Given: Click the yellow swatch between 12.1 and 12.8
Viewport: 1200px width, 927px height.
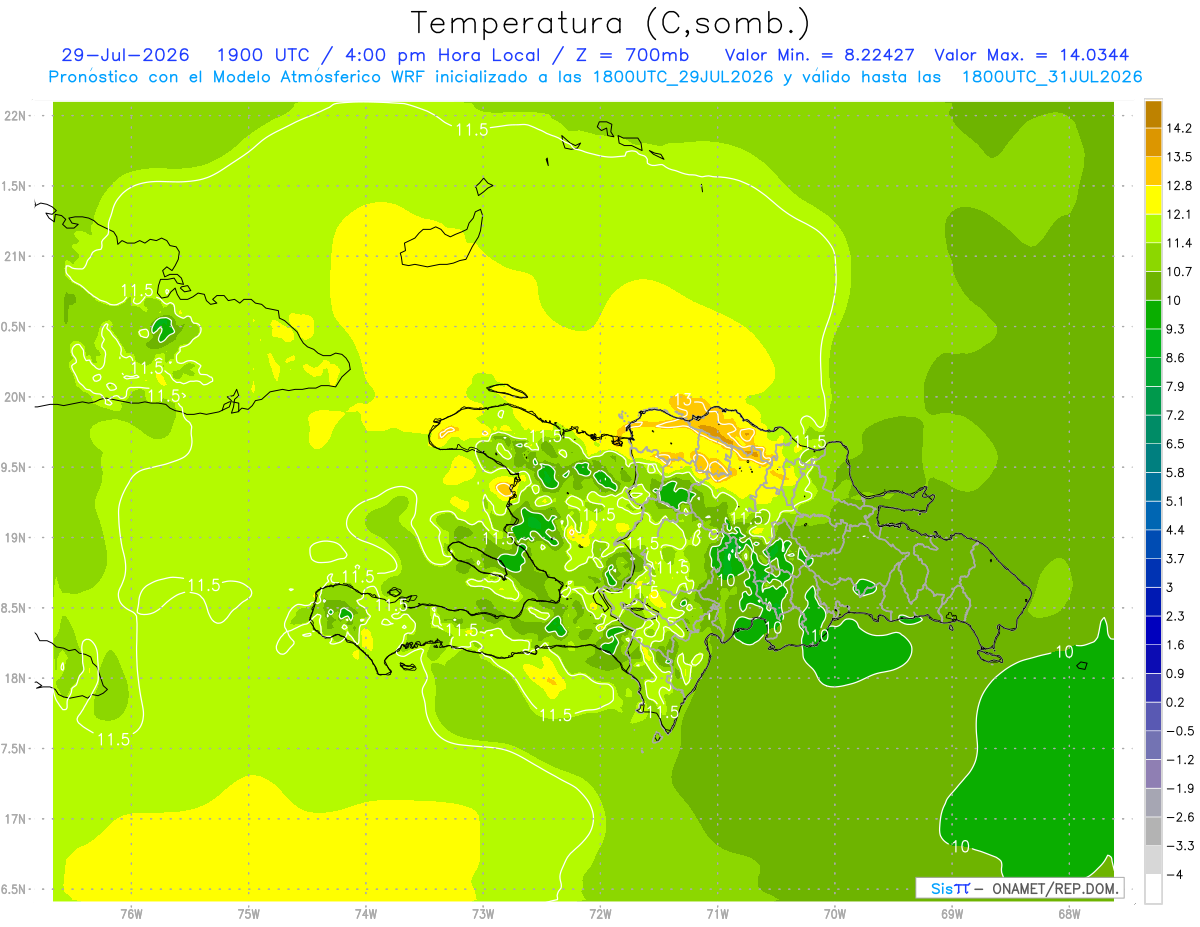Looking at the screenshot, I should pyautogui.click(x=1153, y=200).
